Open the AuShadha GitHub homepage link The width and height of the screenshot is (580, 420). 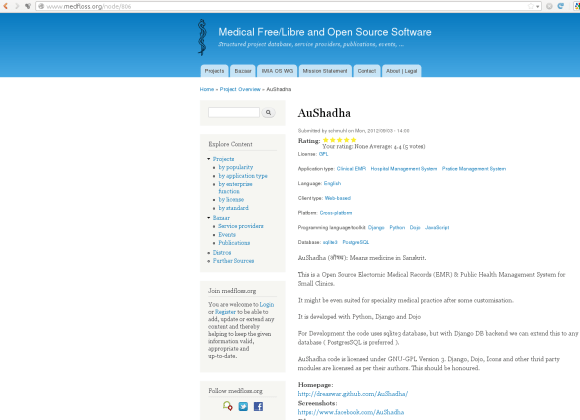[x=353, y=394]
